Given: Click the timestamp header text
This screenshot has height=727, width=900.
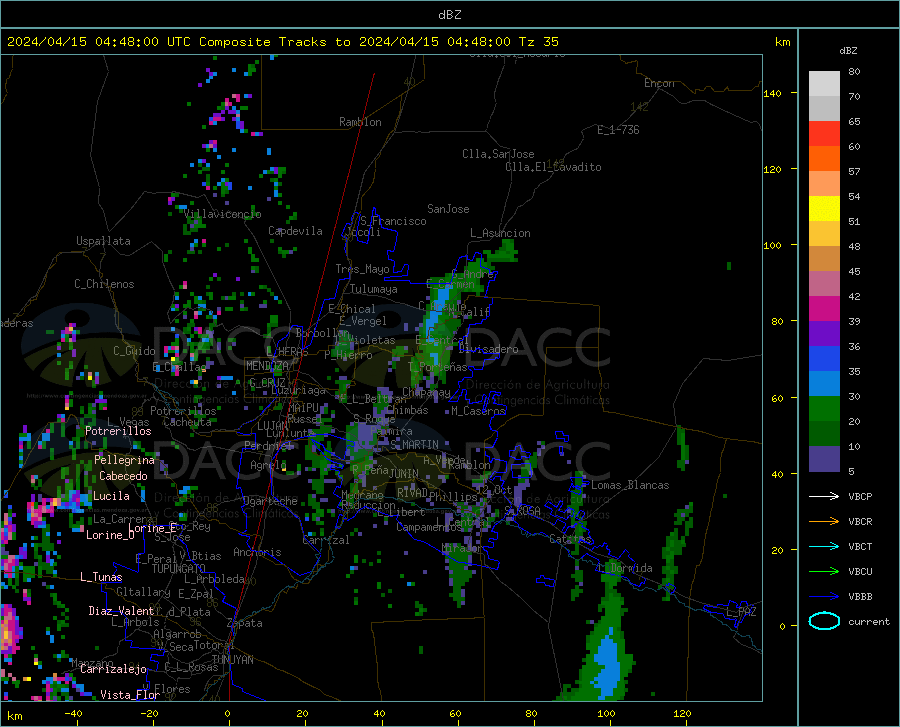Looking at the screenshot, I should (282, 42).
